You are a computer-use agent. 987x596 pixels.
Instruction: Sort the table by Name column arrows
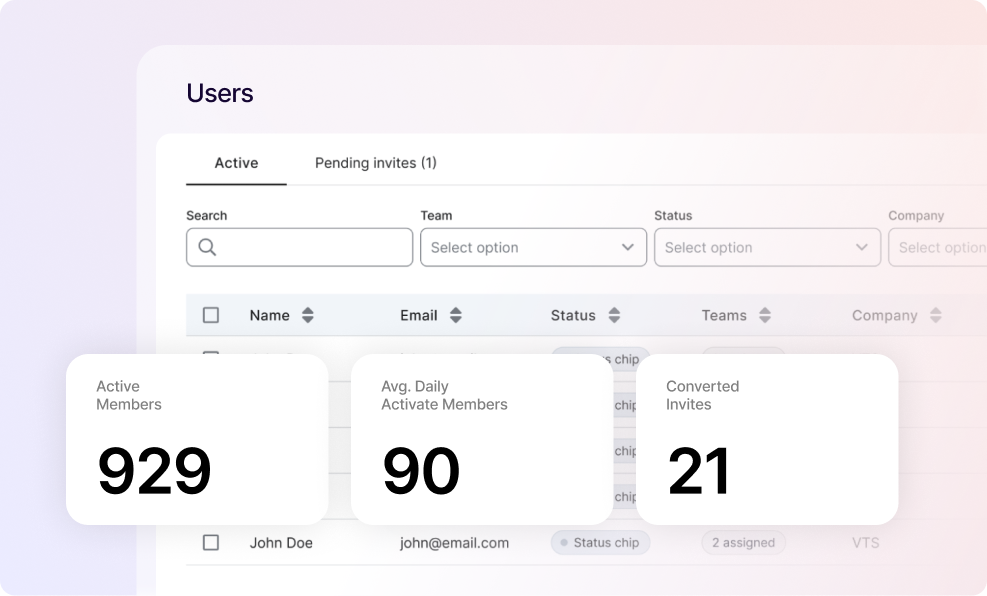point(308,315)
